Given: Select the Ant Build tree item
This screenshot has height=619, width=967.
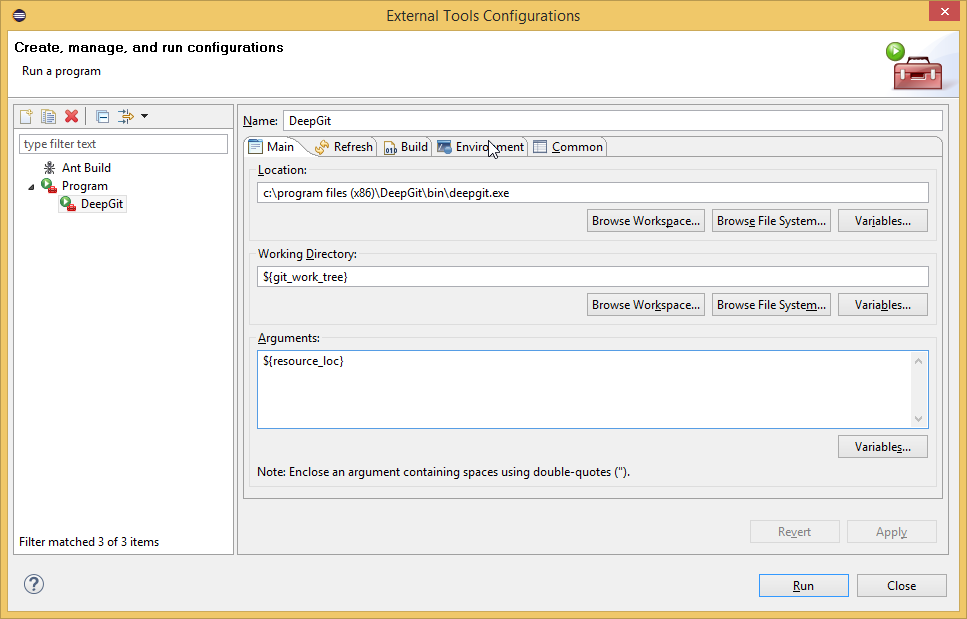Looking at the screenshot, I should pyautogui.click(x=86, y=168).
